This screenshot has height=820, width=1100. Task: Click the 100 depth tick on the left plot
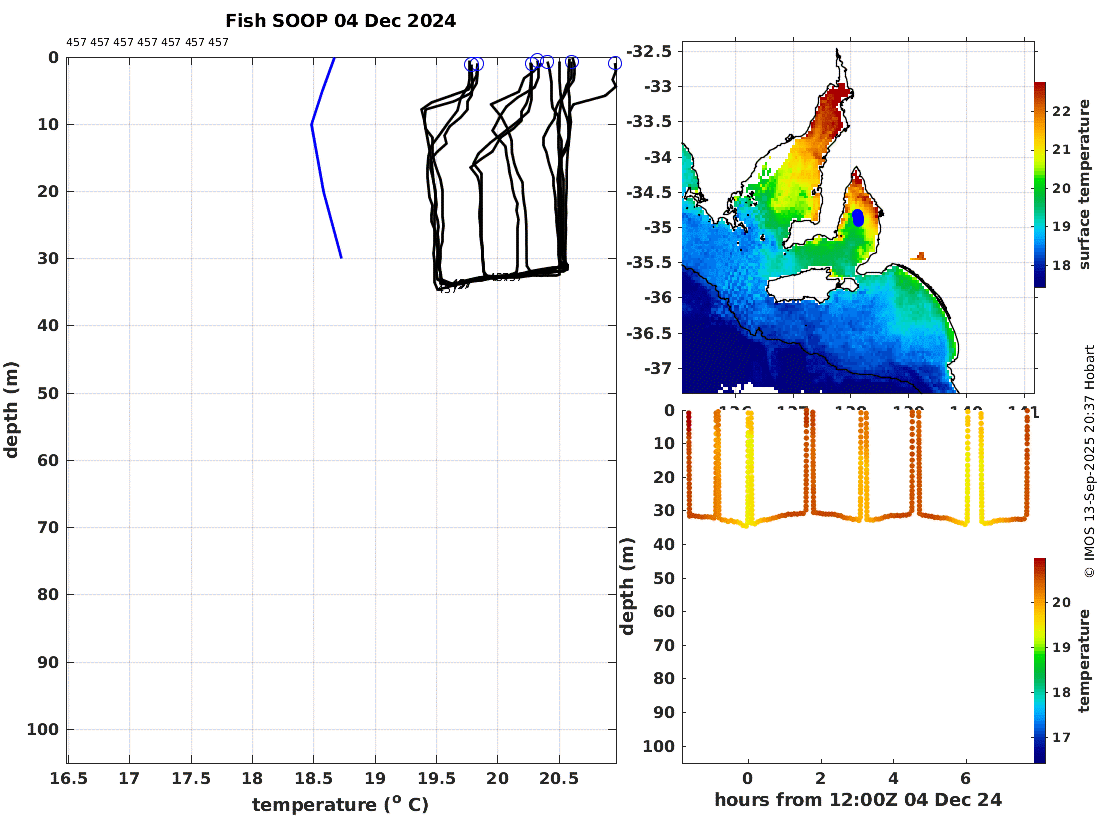click(x=46, y=730)
